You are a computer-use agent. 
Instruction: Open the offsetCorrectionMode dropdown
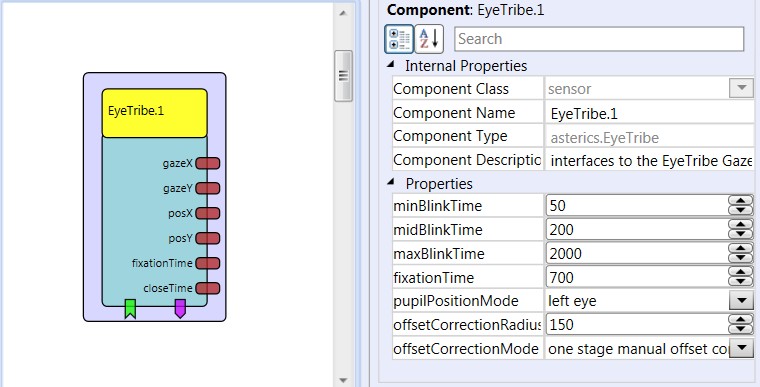tap(741, 349)
